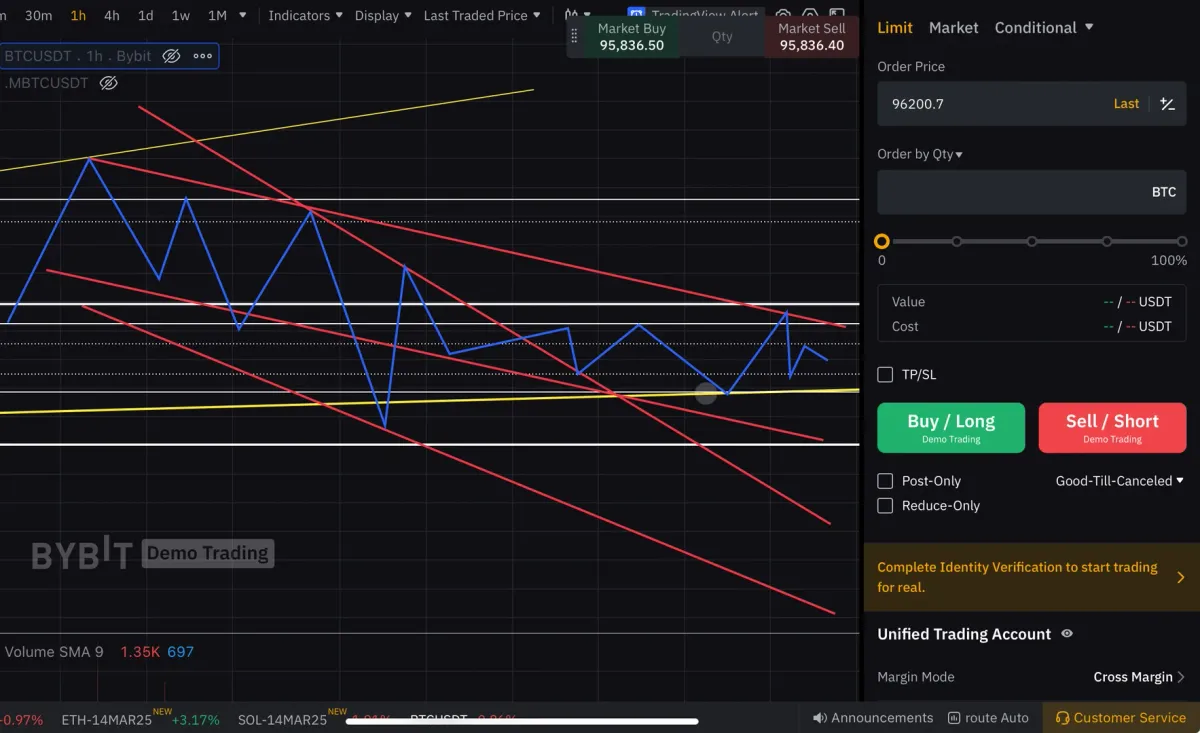Click the Volume SMA 9 indicator label
Screen dimensions: 1200x733
[x=54, y=652]
